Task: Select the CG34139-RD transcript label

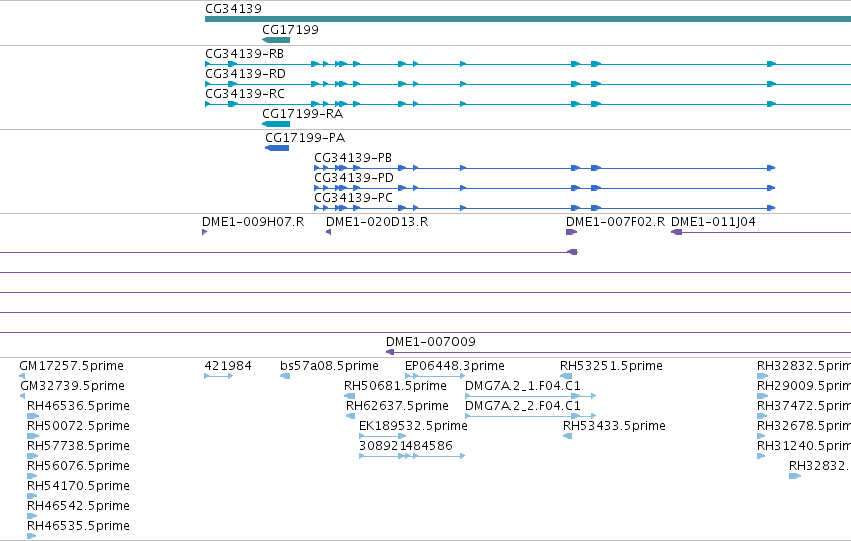Action: (245, 74)
